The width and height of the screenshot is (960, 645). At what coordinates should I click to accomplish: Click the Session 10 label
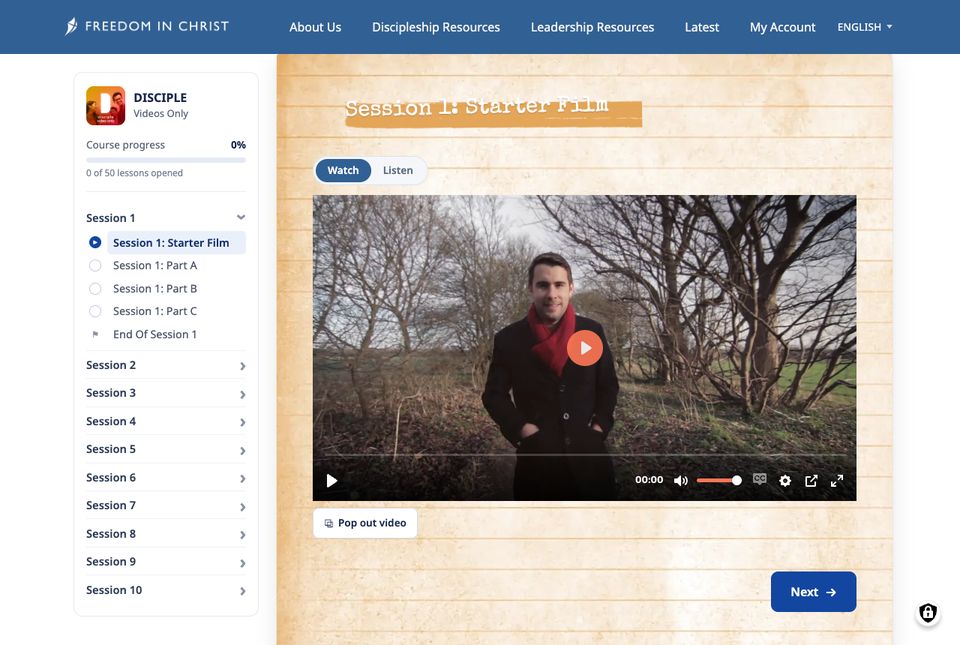114,590
